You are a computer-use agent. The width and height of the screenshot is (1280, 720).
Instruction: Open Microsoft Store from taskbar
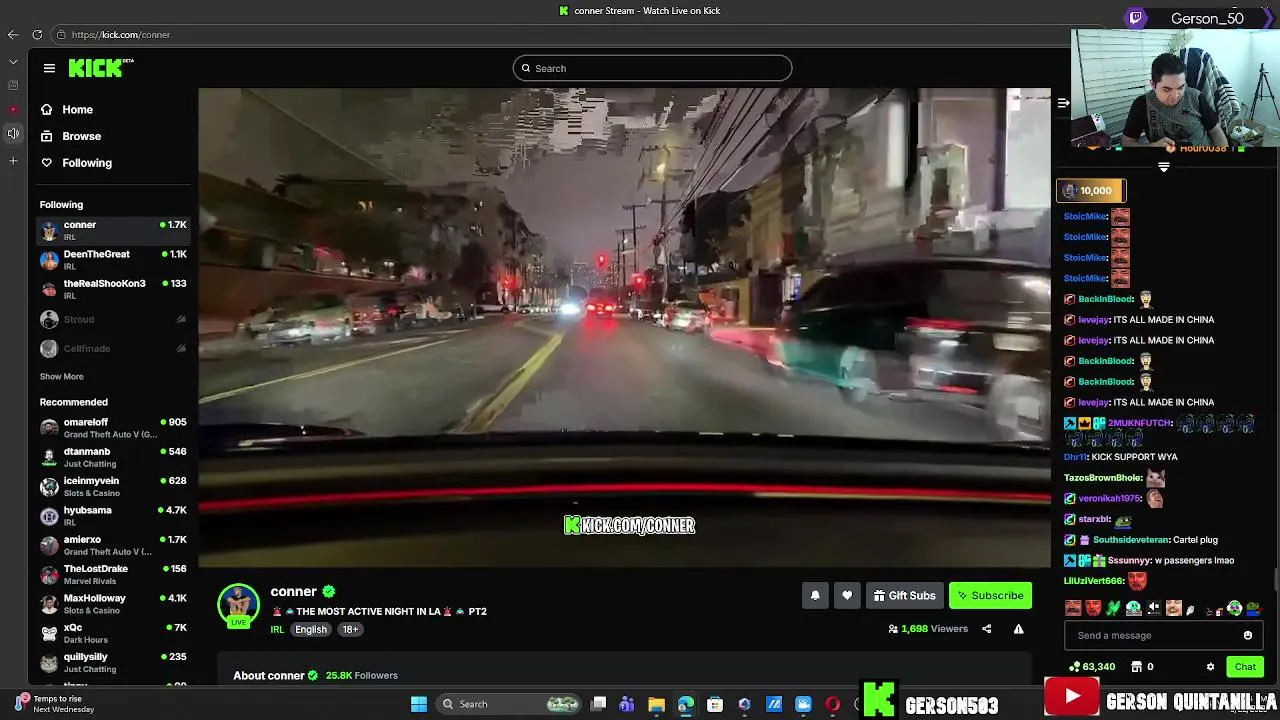[x=715, y=704]
